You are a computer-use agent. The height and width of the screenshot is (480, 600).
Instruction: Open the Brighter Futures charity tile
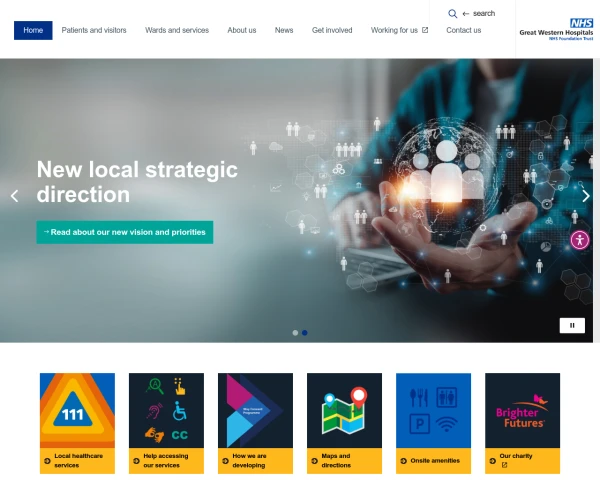pos(522,423)
